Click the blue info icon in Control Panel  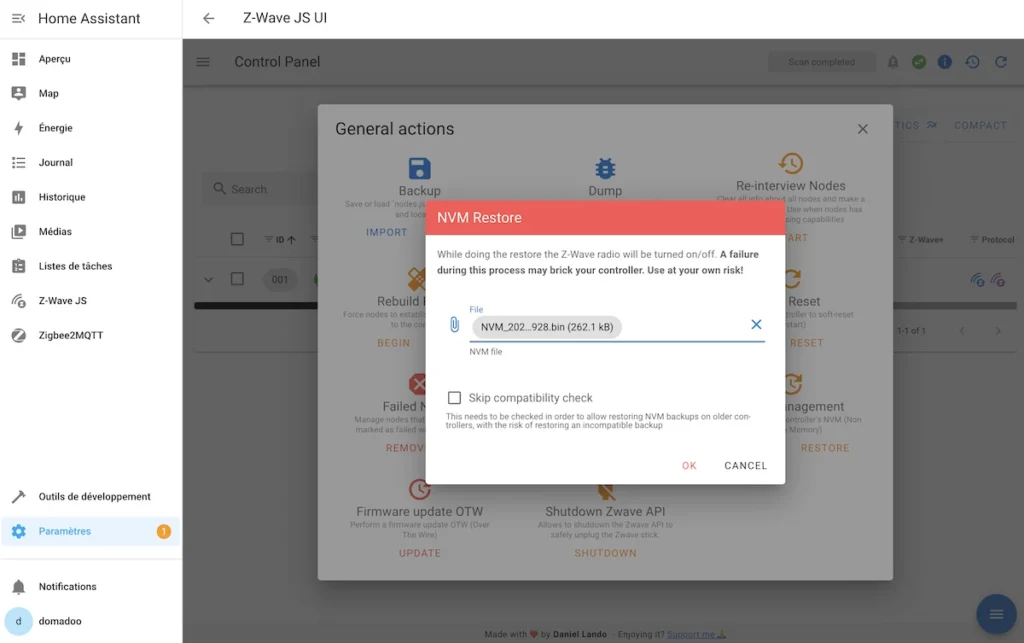pyautogui.click(x=945, y=62)
